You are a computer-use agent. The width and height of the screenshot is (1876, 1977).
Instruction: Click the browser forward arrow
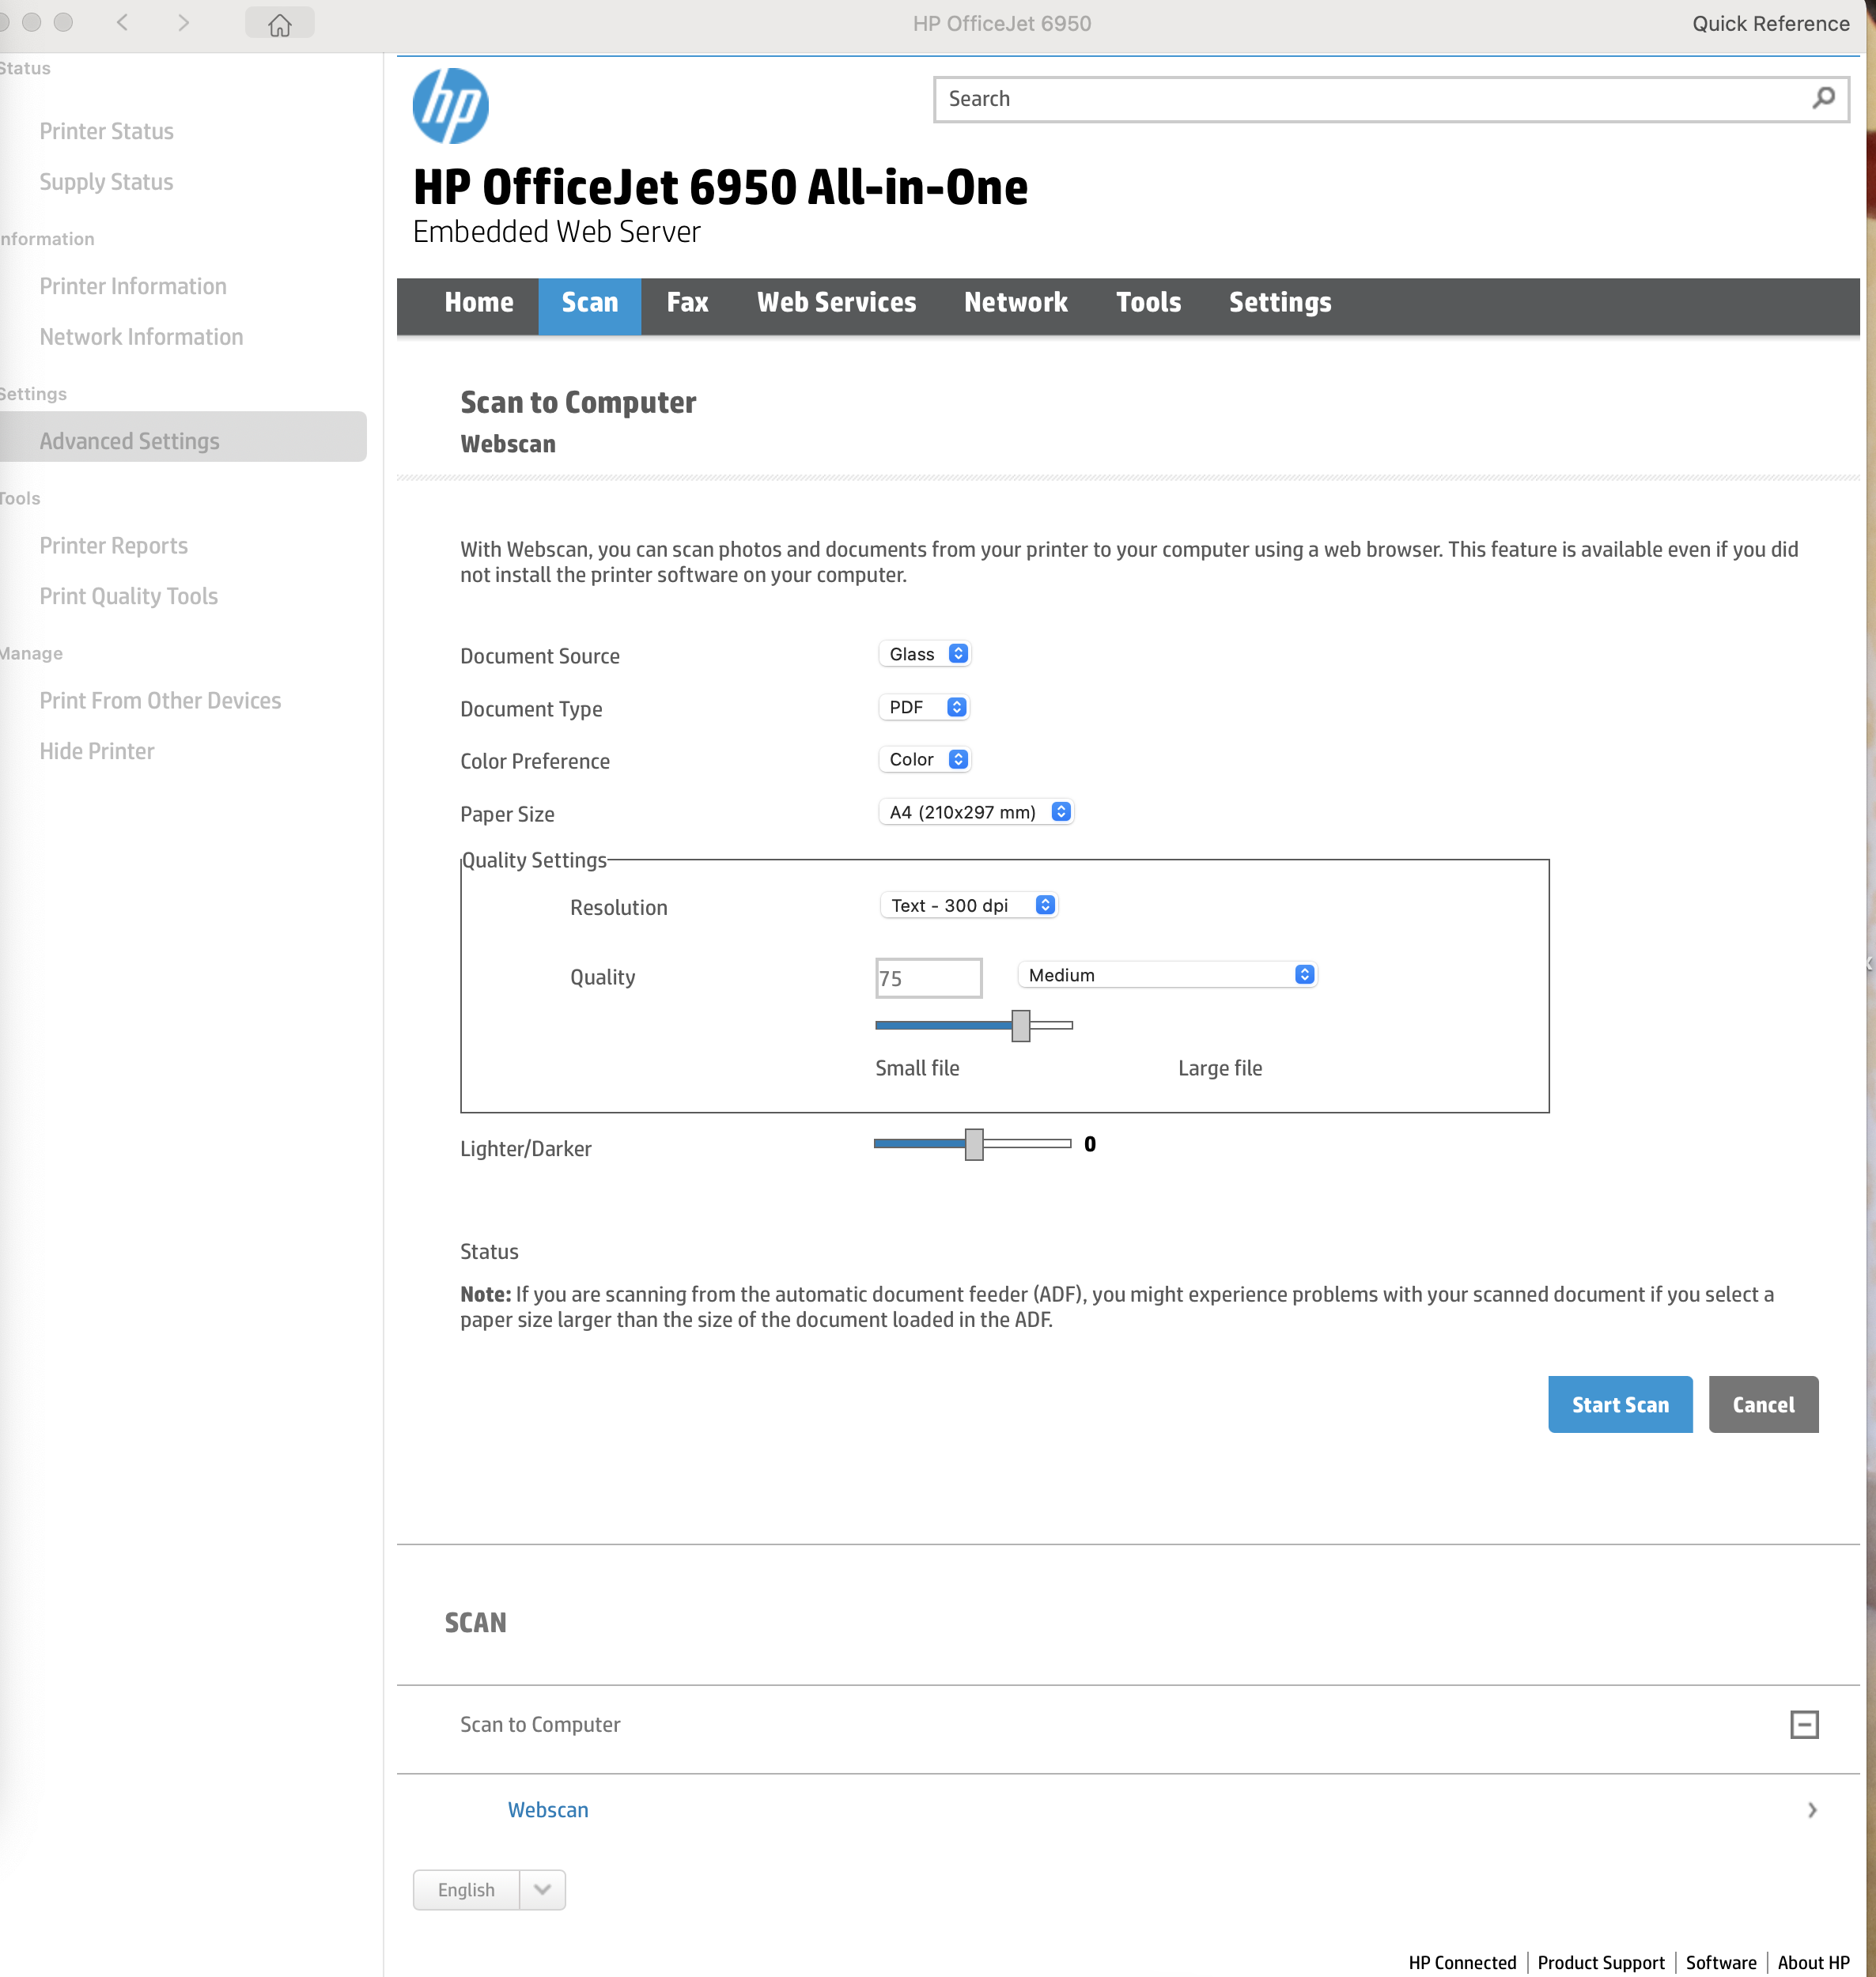184,22
